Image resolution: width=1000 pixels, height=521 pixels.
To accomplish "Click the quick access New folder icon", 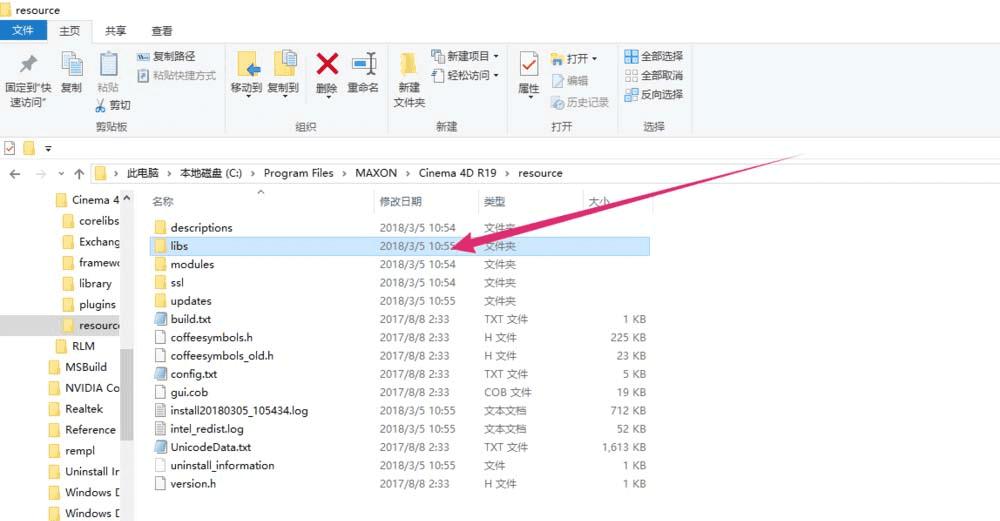I will click(x=29, y=148).
